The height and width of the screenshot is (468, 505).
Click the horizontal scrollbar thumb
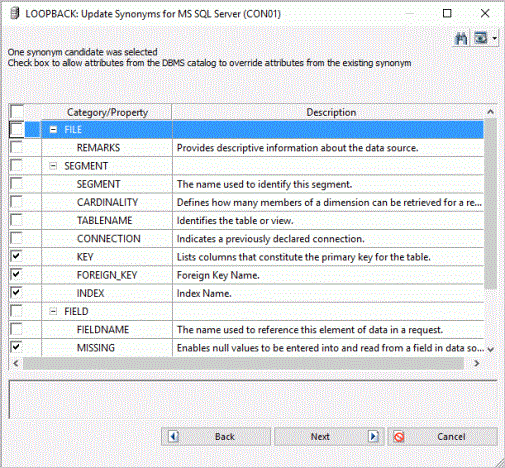tap(243, 363)
